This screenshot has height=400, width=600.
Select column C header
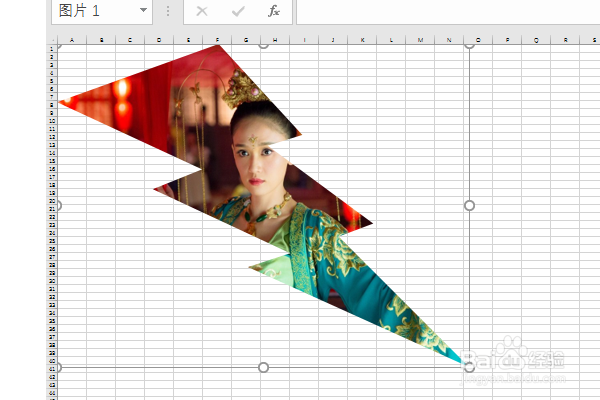130,40
